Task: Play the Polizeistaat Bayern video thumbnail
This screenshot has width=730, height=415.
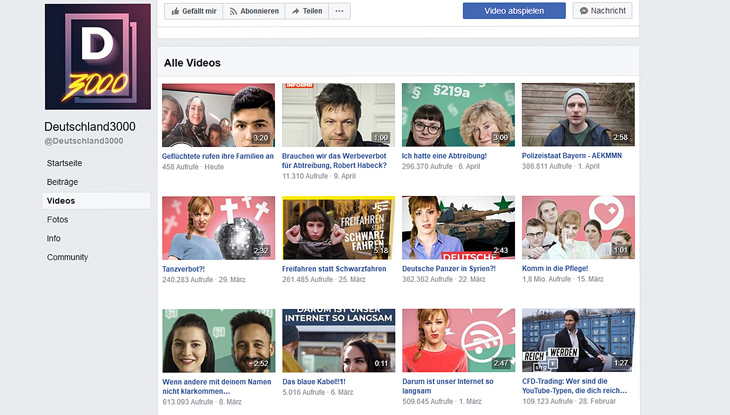Action: tap(578, 115)
